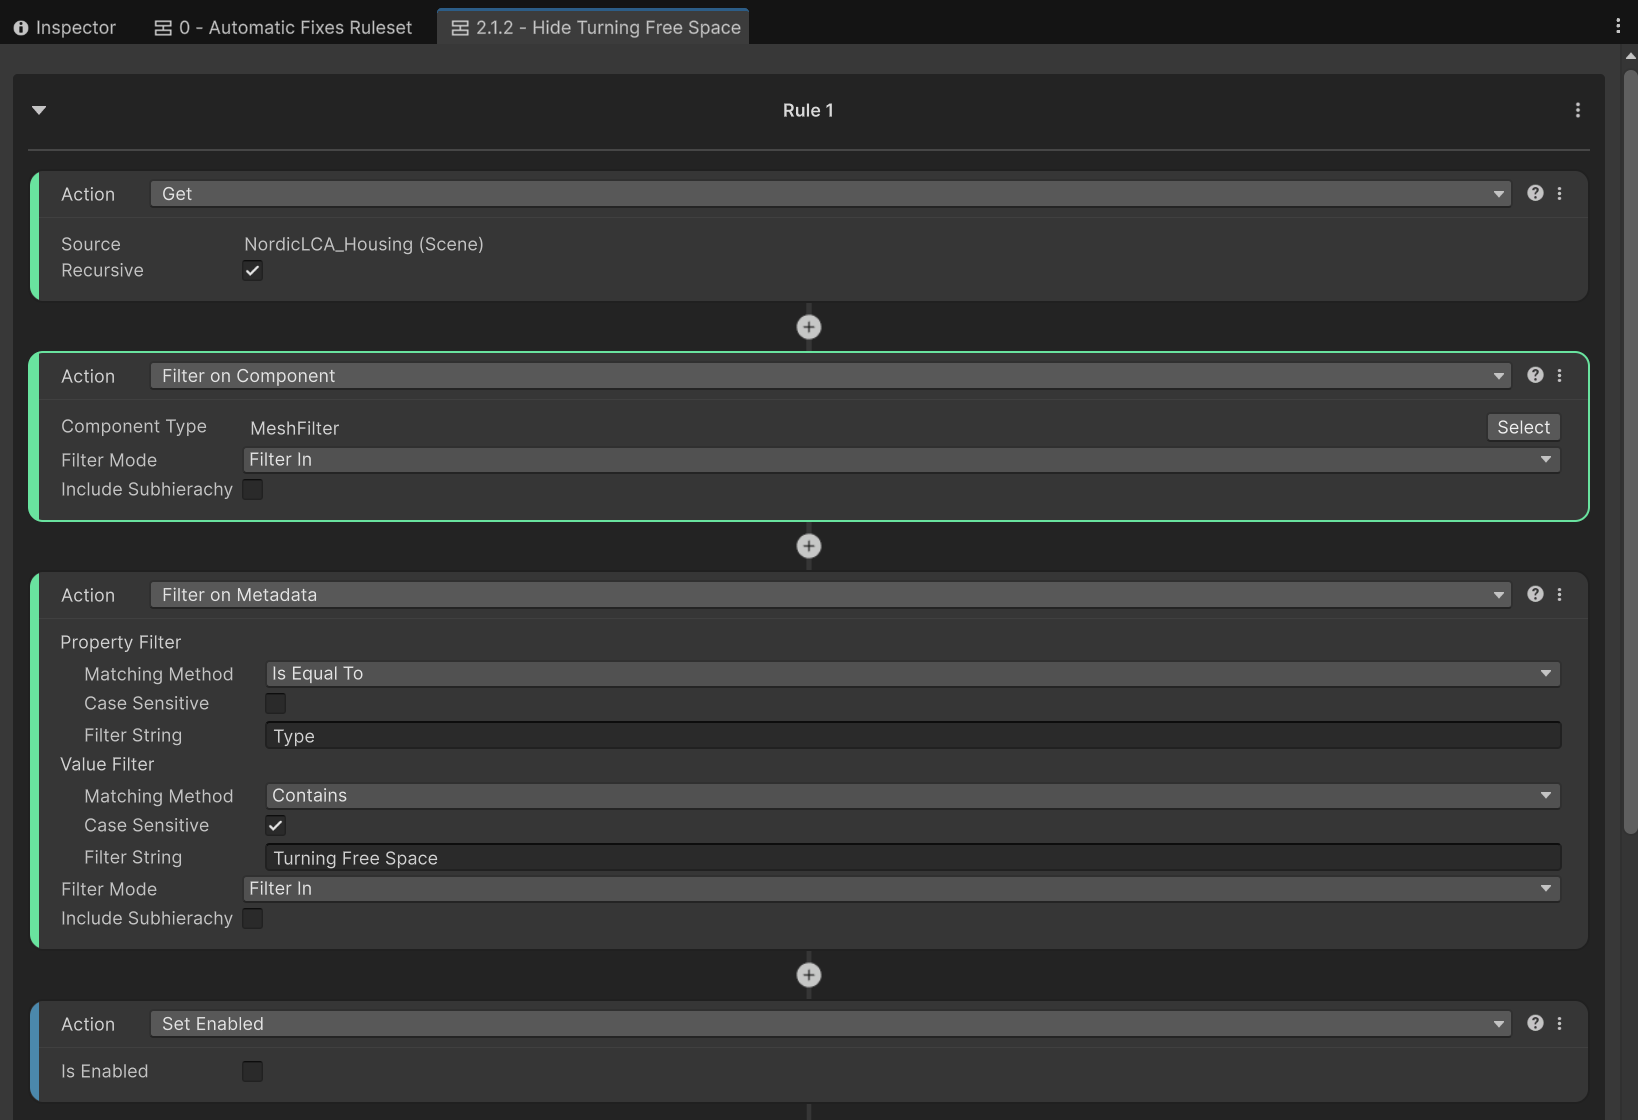Open help for the Get action
The image size is (1638, 1120).
pos(1535,193)
